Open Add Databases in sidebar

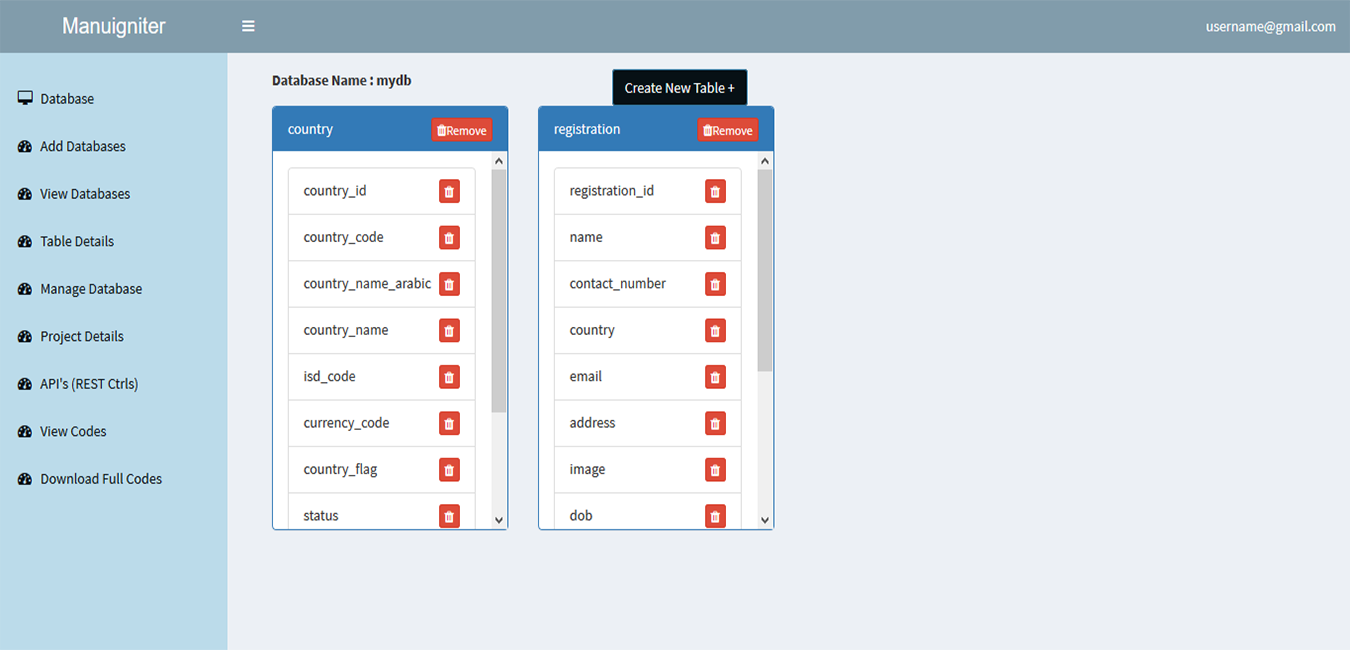pyautogui.click(x=82, y=147)
